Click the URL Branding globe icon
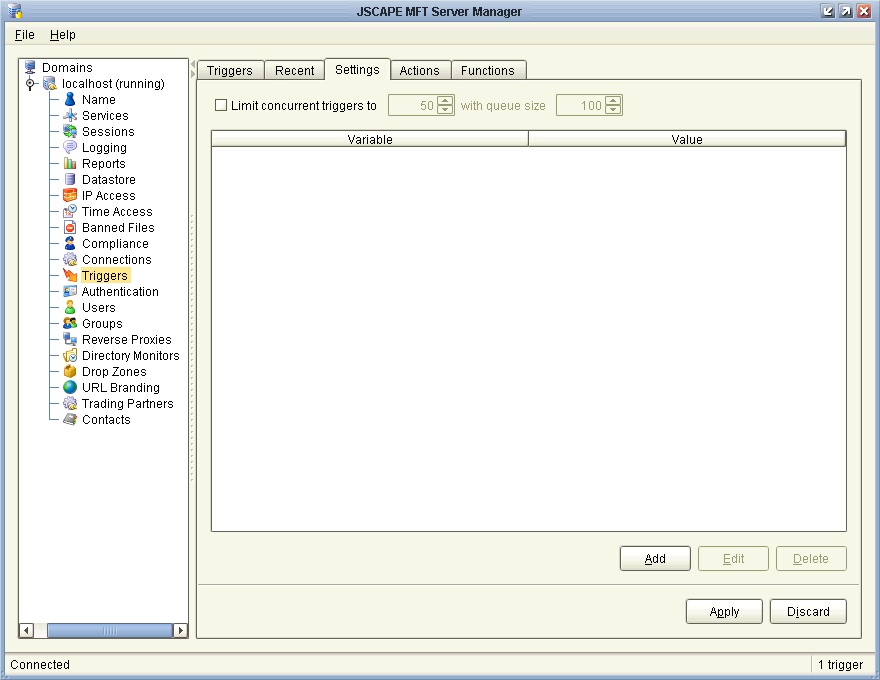This screenshot has height=680, width=880. [70, 388]
